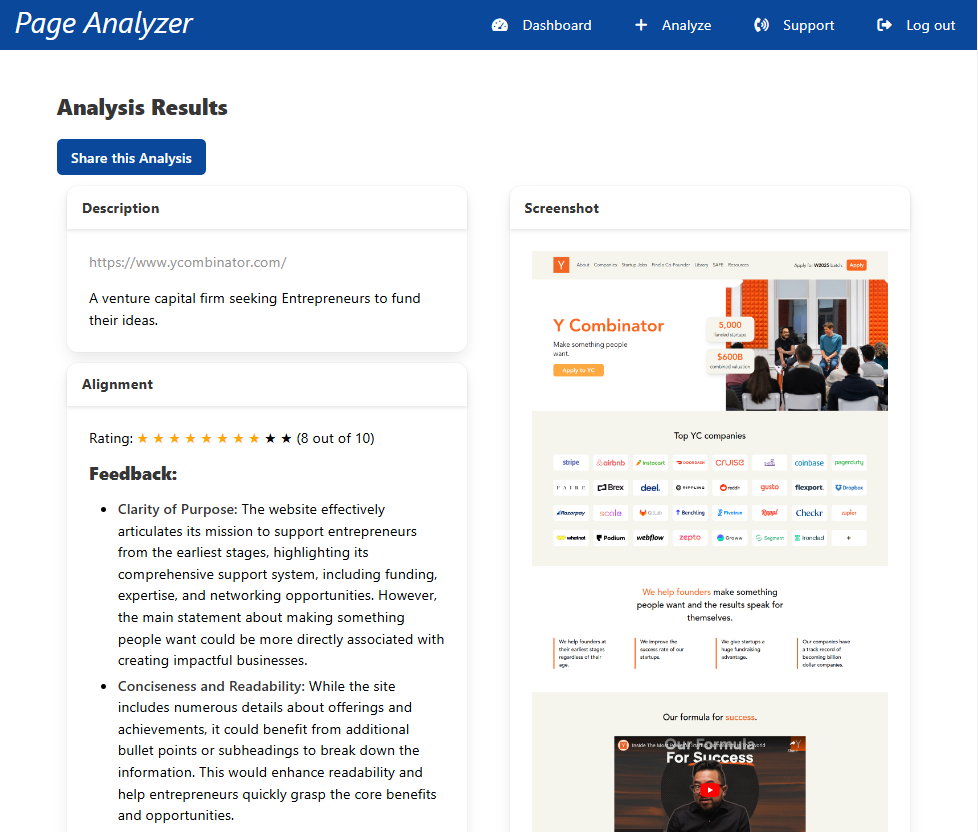Click the Clarity of Purpose feedback bullet
The image size is (978, 832).
coord(281,585)
